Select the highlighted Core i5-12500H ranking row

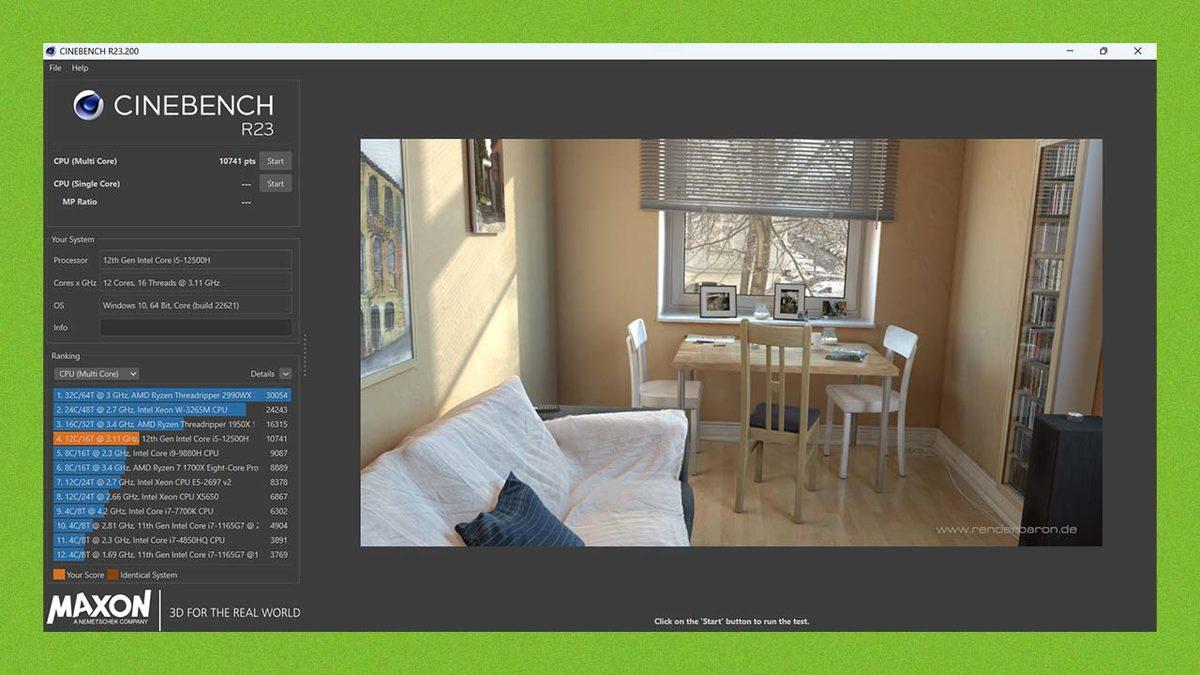[x=172, y=439]
